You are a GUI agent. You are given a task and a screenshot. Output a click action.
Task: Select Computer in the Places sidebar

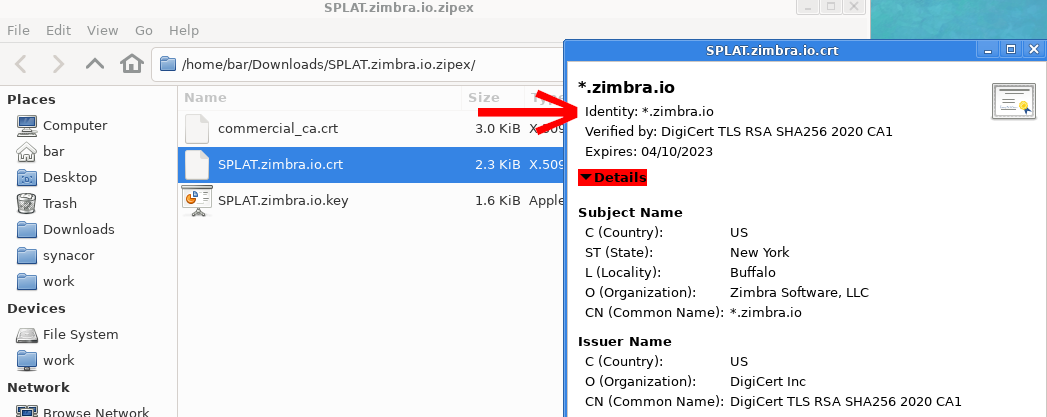[x=75, y=125]
